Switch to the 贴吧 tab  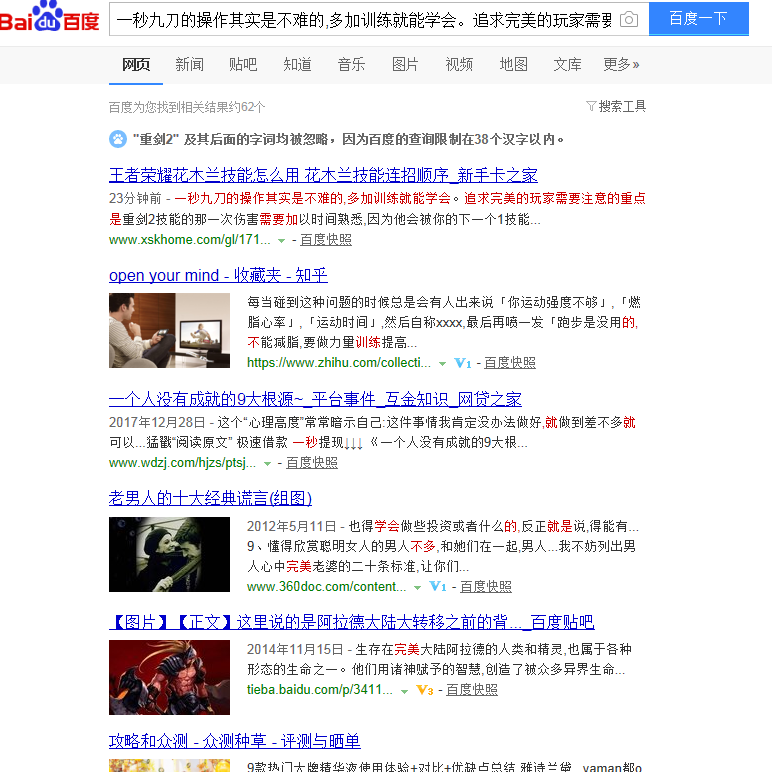(243, 64)
